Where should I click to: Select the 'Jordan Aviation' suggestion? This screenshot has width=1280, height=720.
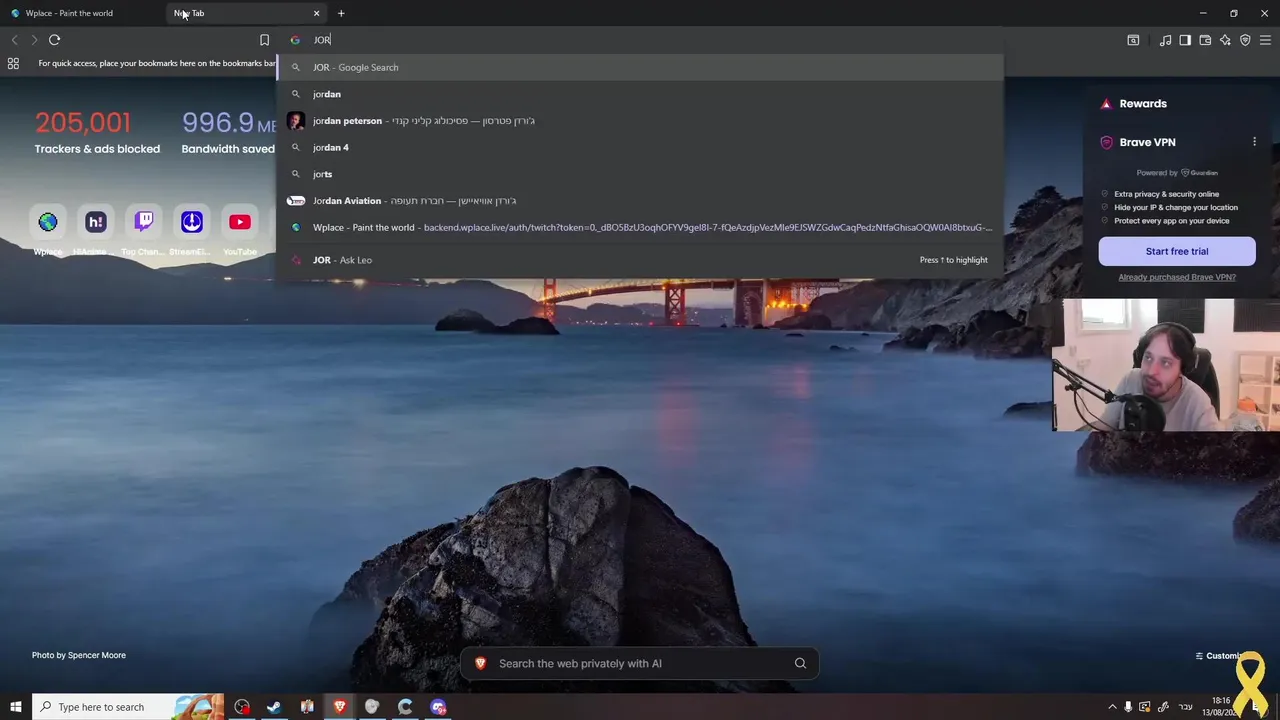click(640, 201)
